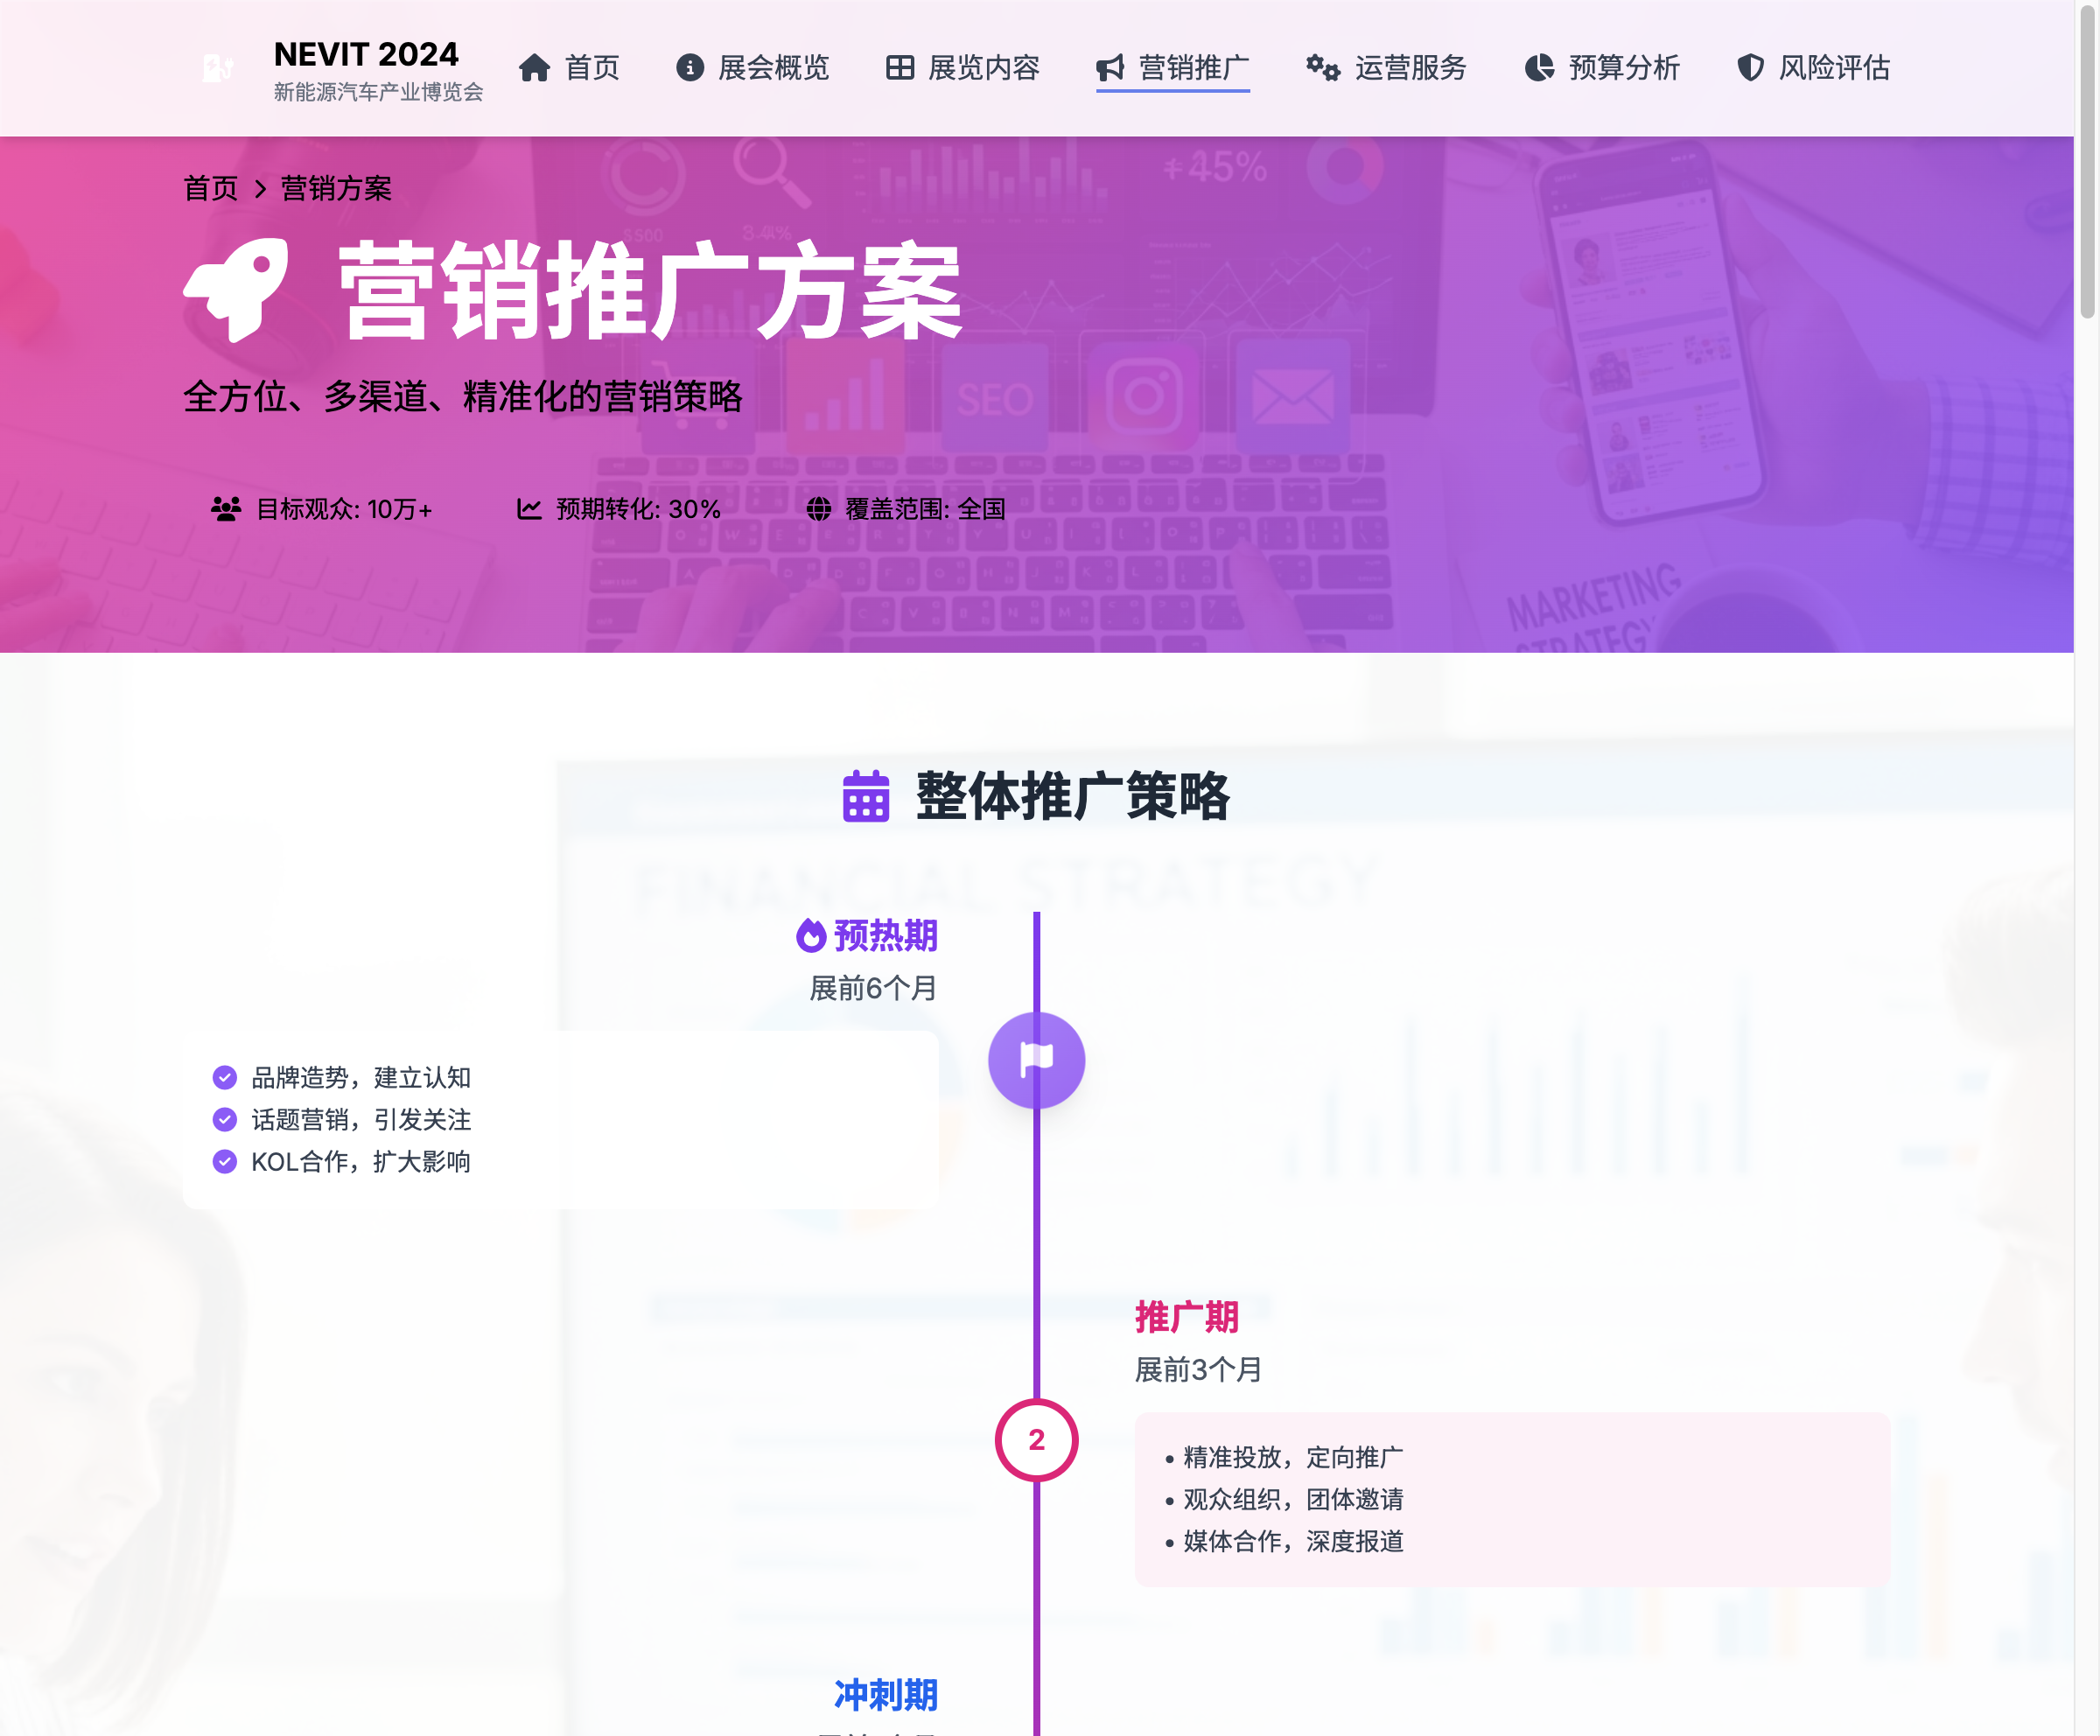Click checkmark beside KOL合作，扩大影响
This screenshot has height=1736, width=2100.
(x=225, y=1161)
